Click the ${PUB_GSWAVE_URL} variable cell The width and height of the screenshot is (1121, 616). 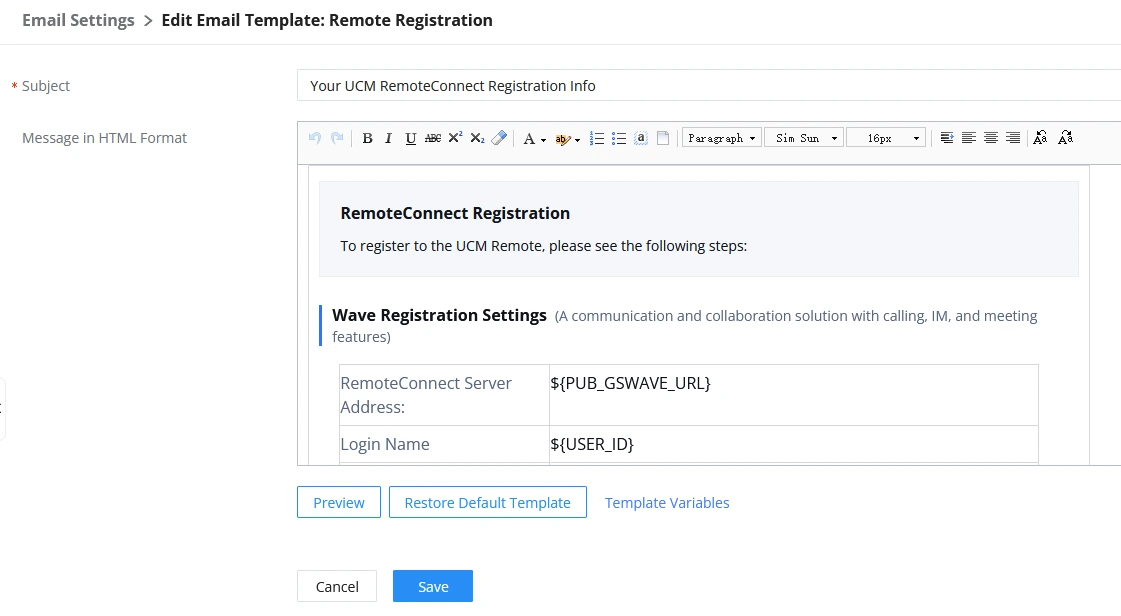(x=794, y=395)
